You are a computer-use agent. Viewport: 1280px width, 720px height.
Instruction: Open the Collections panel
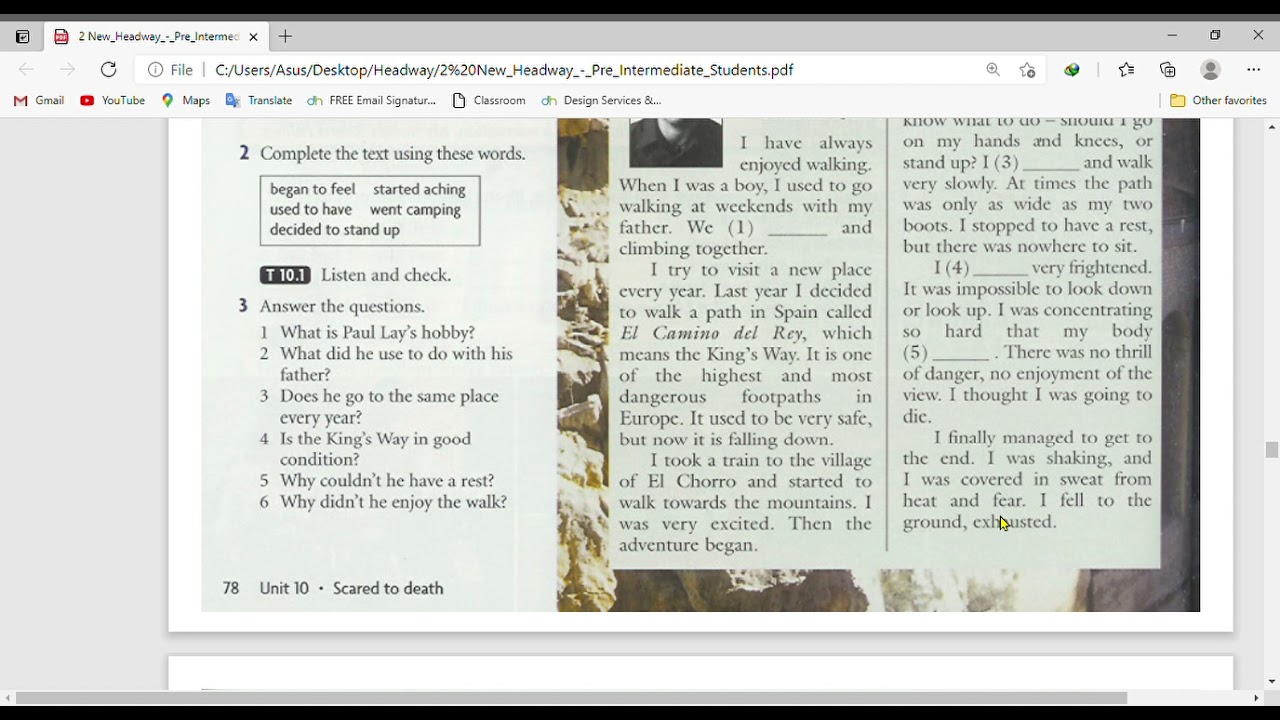[1168, 70]
